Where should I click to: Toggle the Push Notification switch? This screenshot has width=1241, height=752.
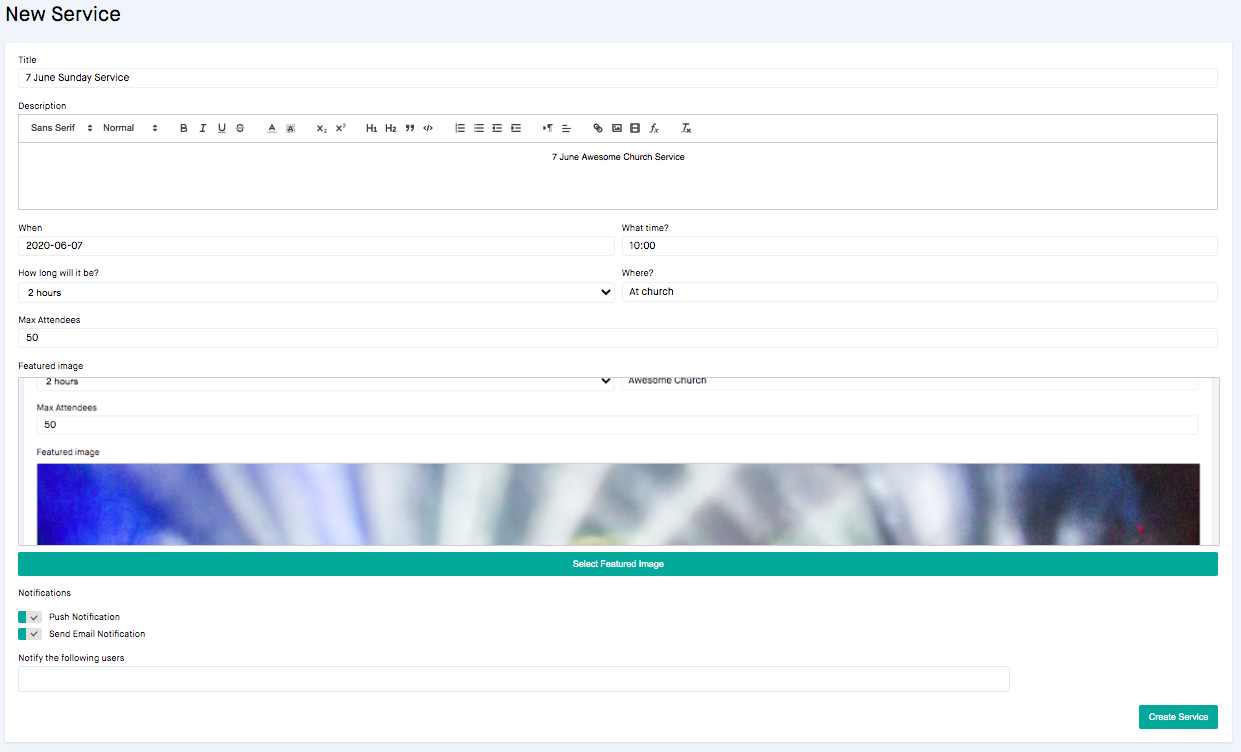click(29, 616)
